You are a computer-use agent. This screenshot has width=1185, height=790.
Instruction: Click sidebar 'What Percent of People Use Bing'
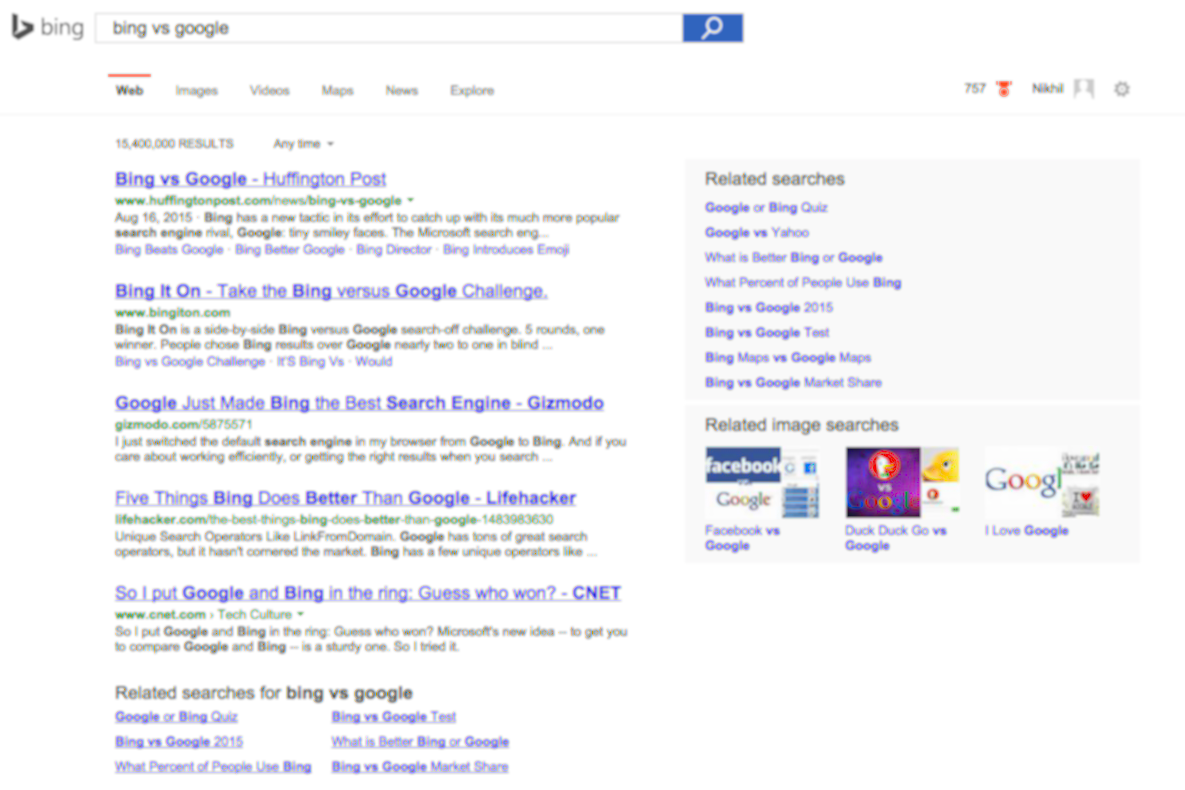pyautogui.click(x=803, y=282)
